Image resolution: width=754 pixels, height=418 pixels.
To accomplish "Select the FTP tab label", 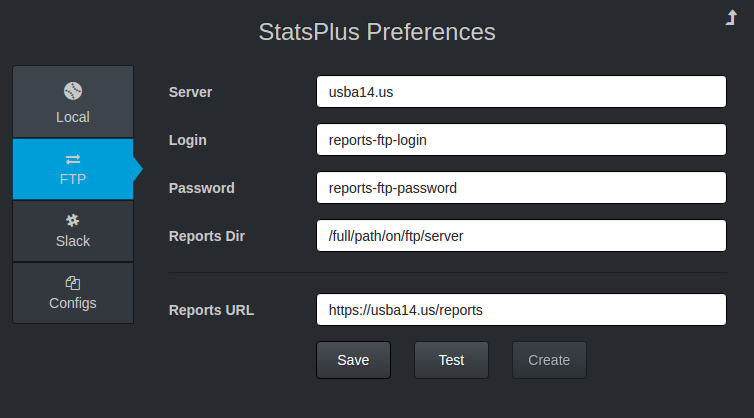I will (x=72, y=180).
